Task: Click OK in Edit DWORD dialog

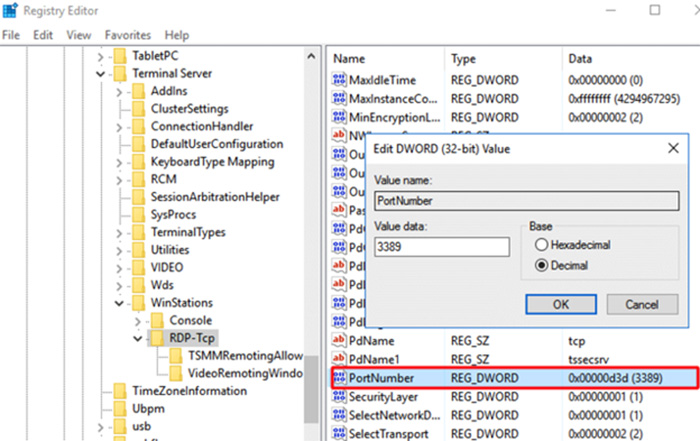Action: pos(561,304)
